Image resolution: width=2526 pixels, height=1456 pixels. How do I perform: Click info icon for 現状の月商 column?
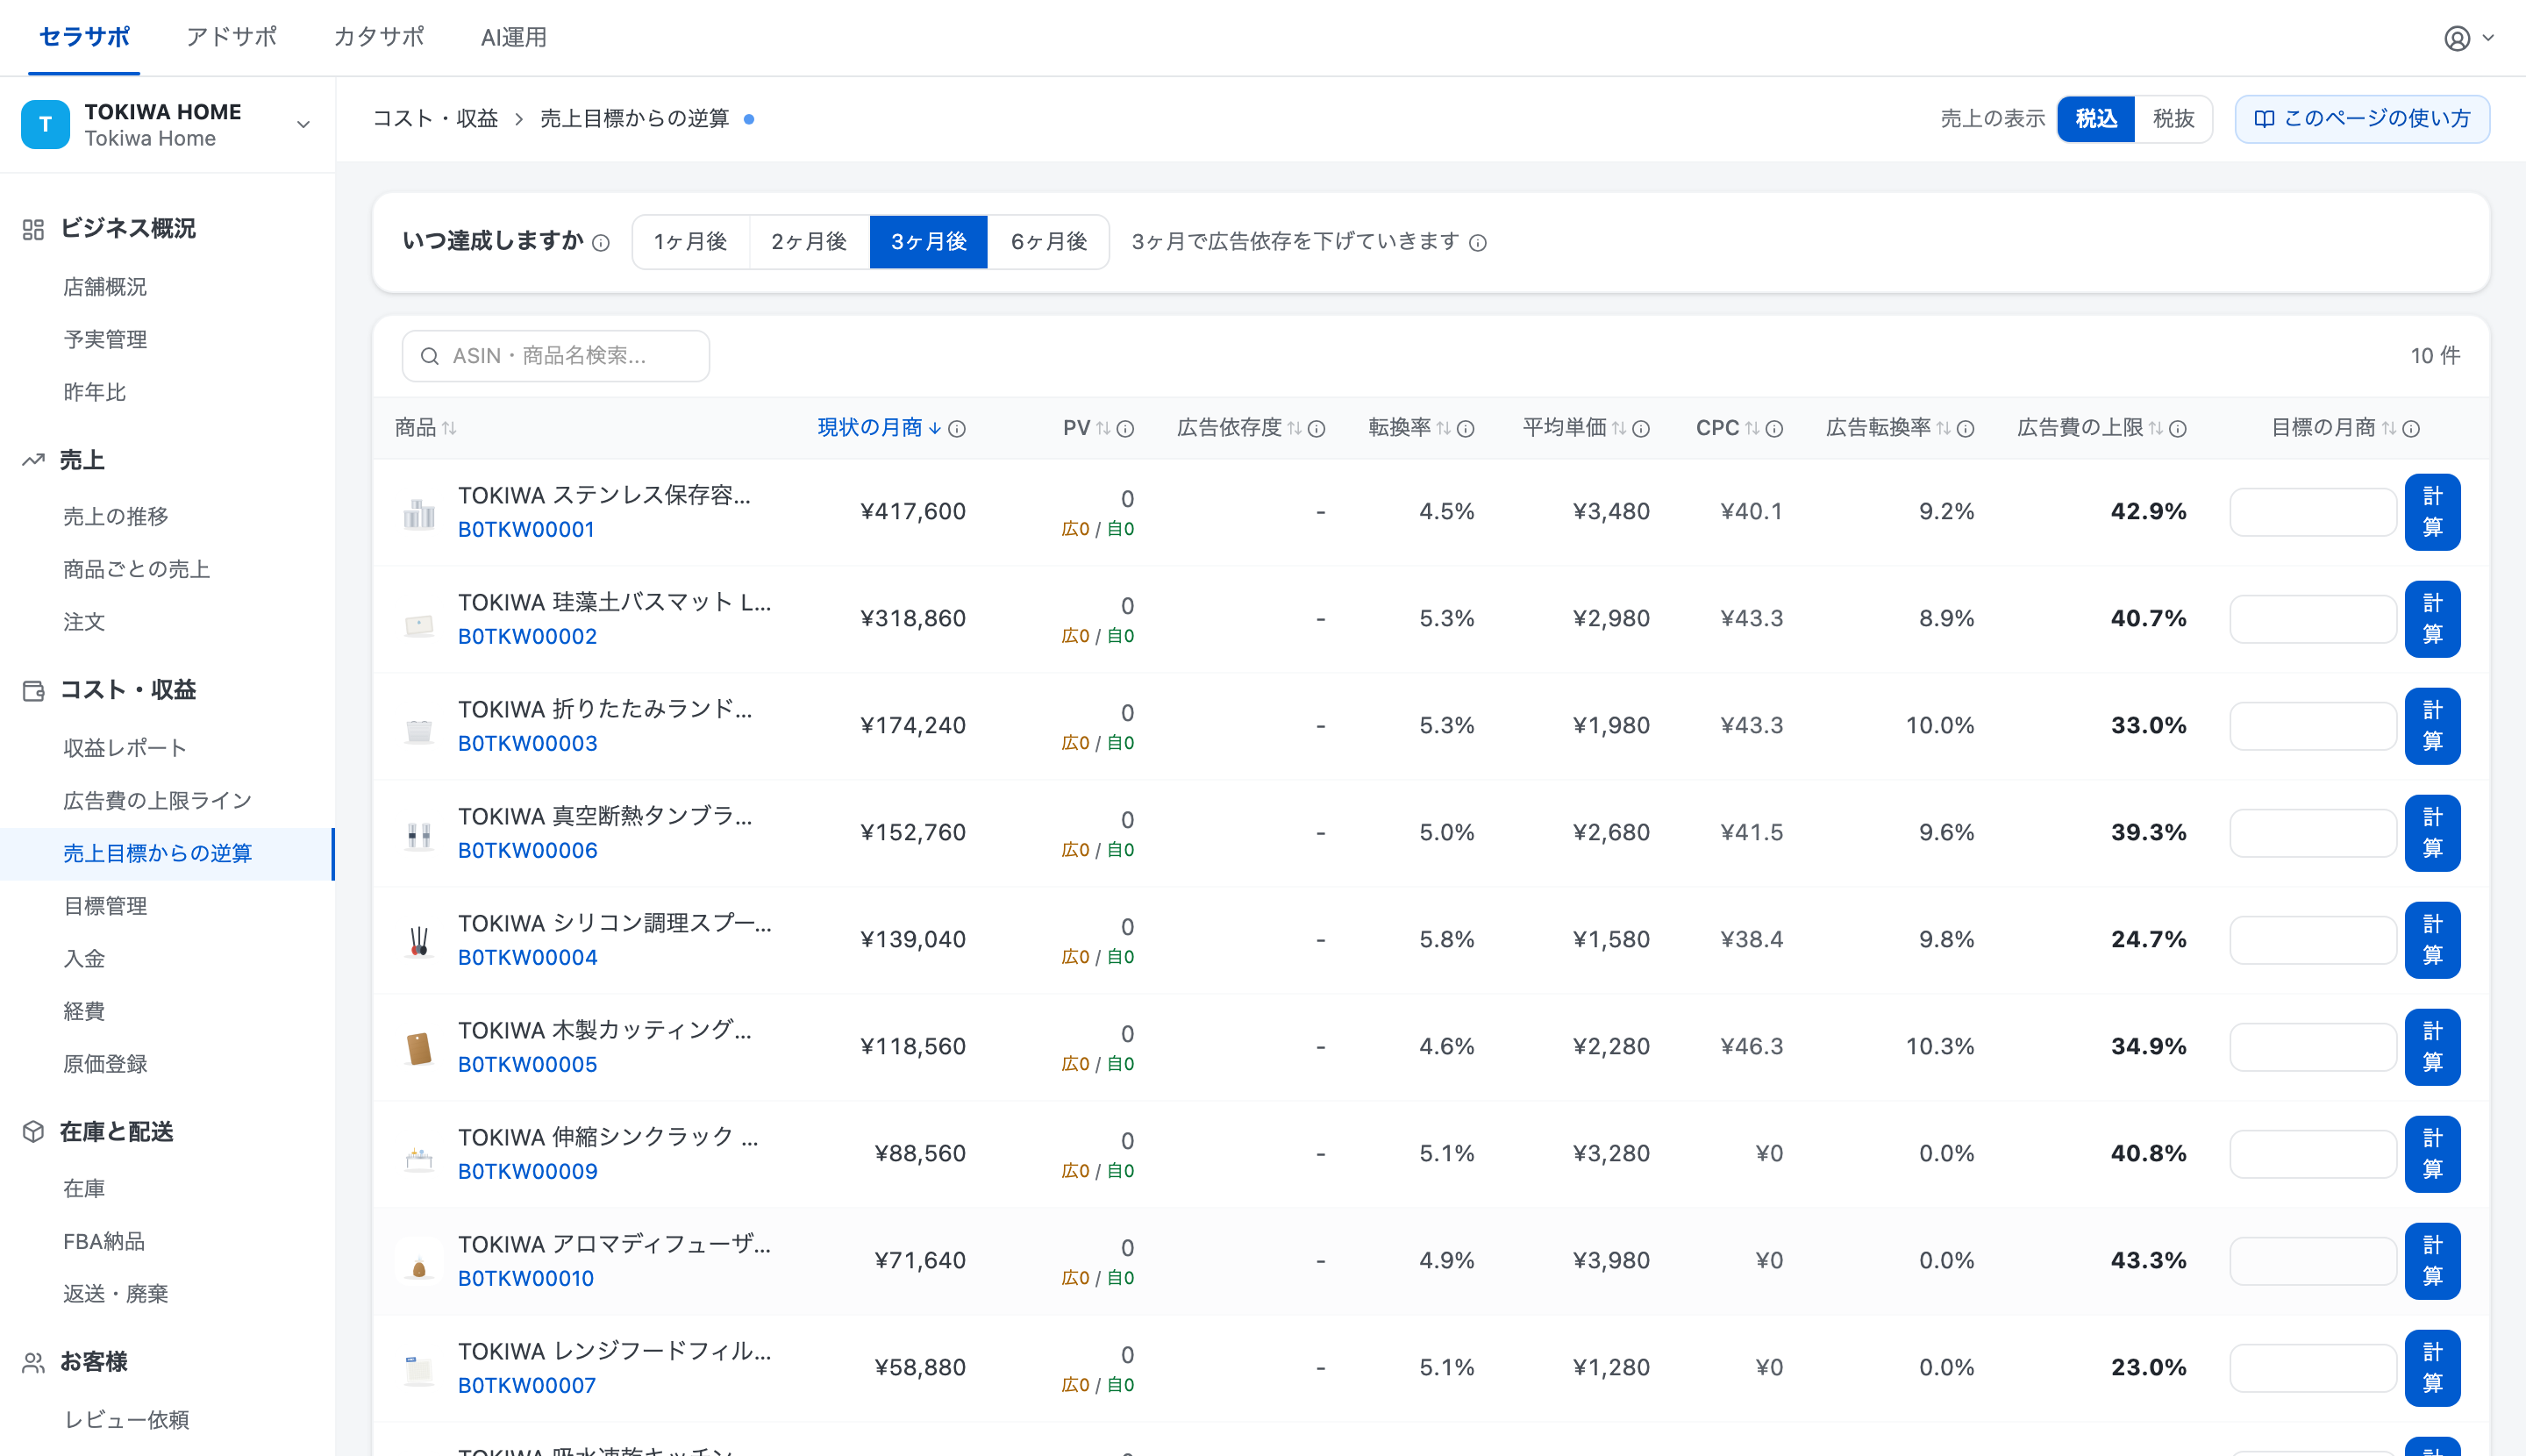957,429
